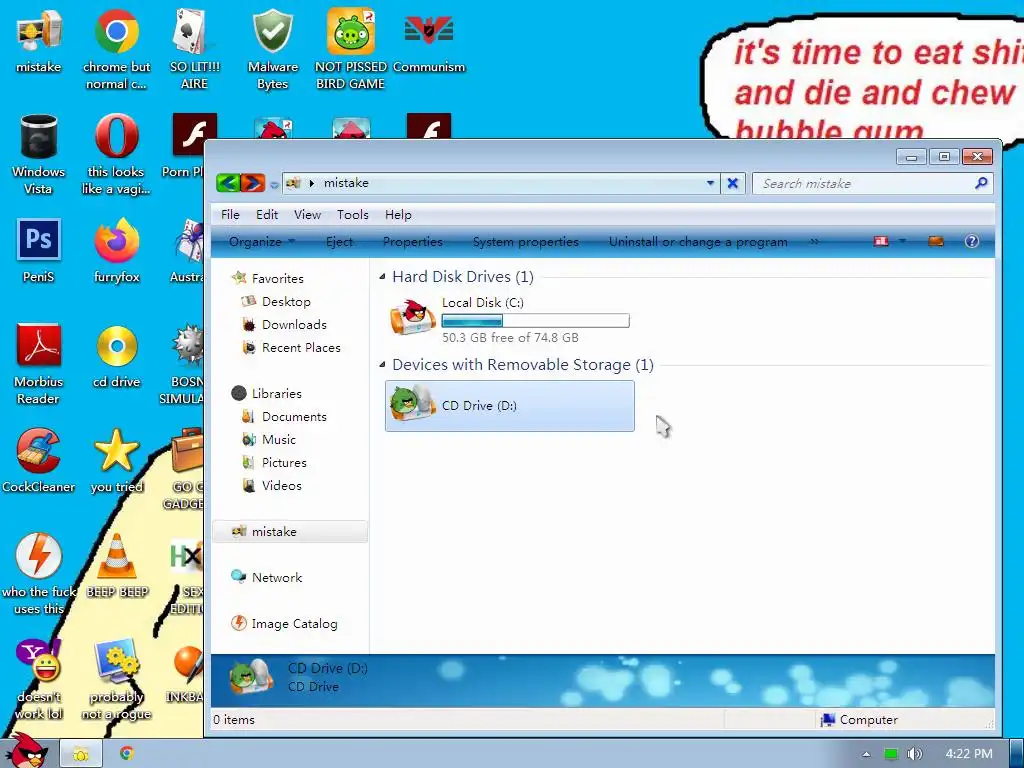Open the Communism desktop icon

pos(429,40)
